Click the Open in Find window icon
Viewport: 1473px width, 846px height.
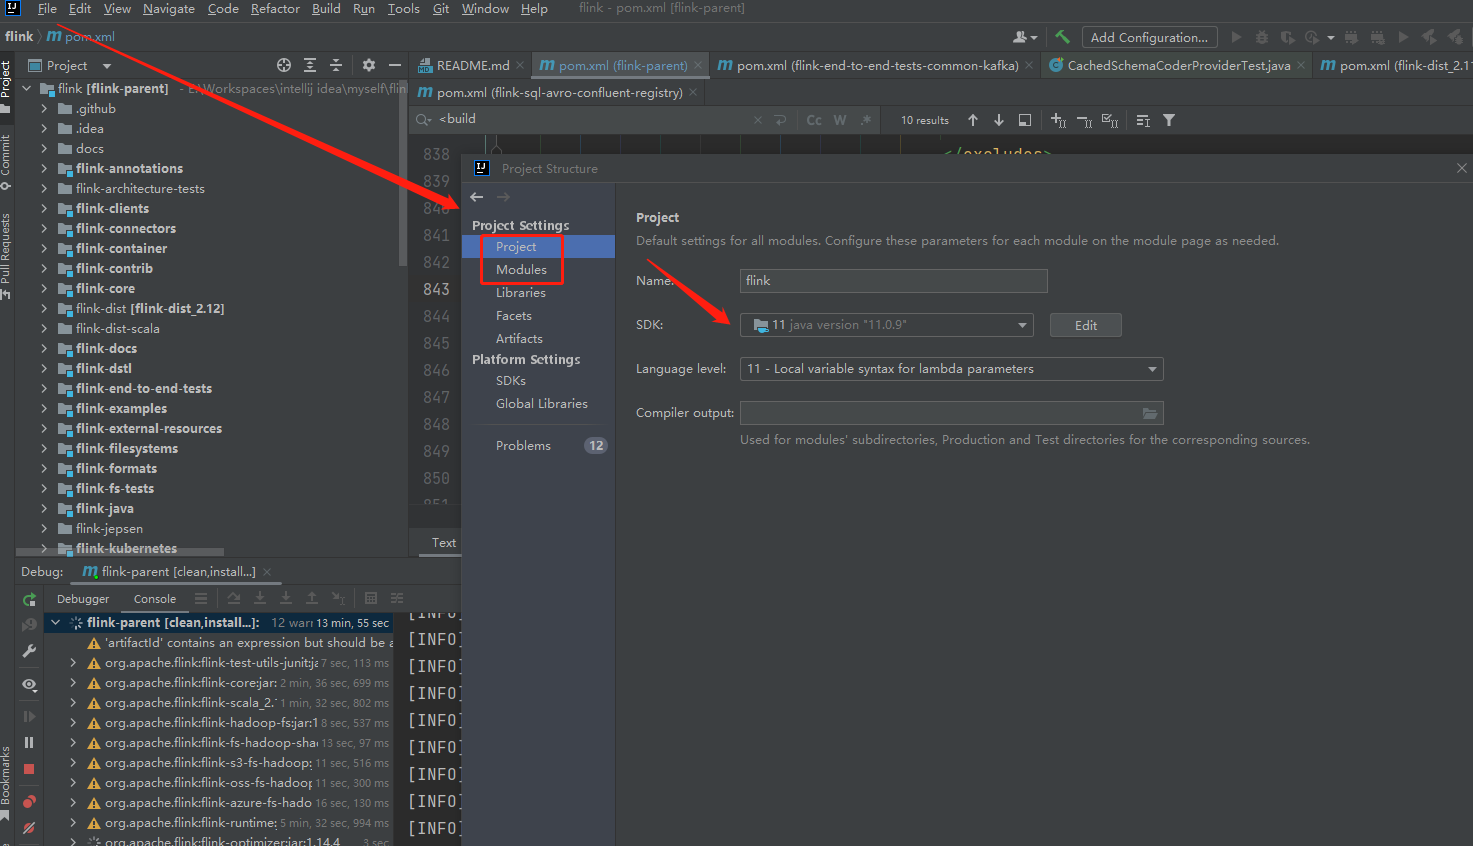(1025, 120)
